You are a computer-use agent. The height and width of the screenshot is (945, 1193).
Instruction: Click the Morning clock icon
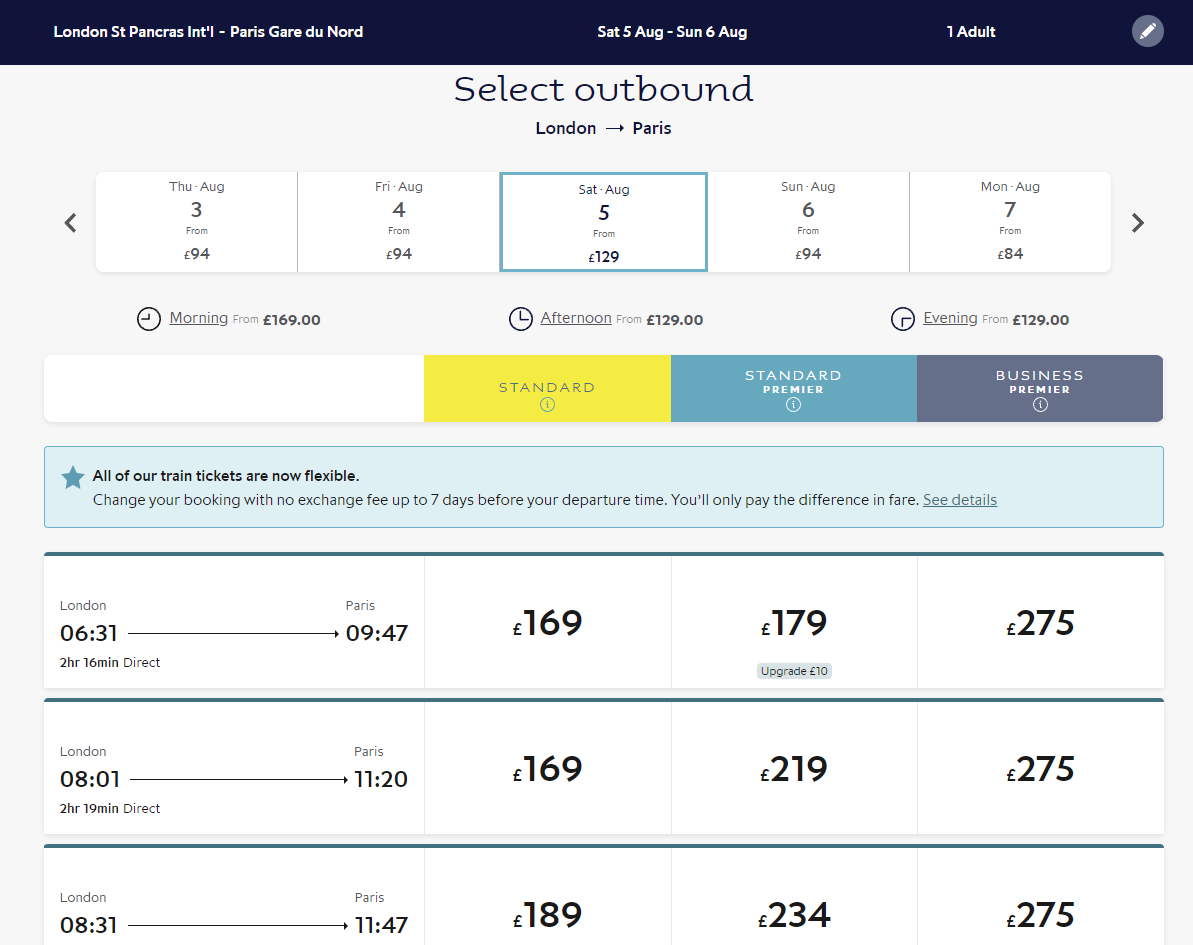tap(149, 320)
